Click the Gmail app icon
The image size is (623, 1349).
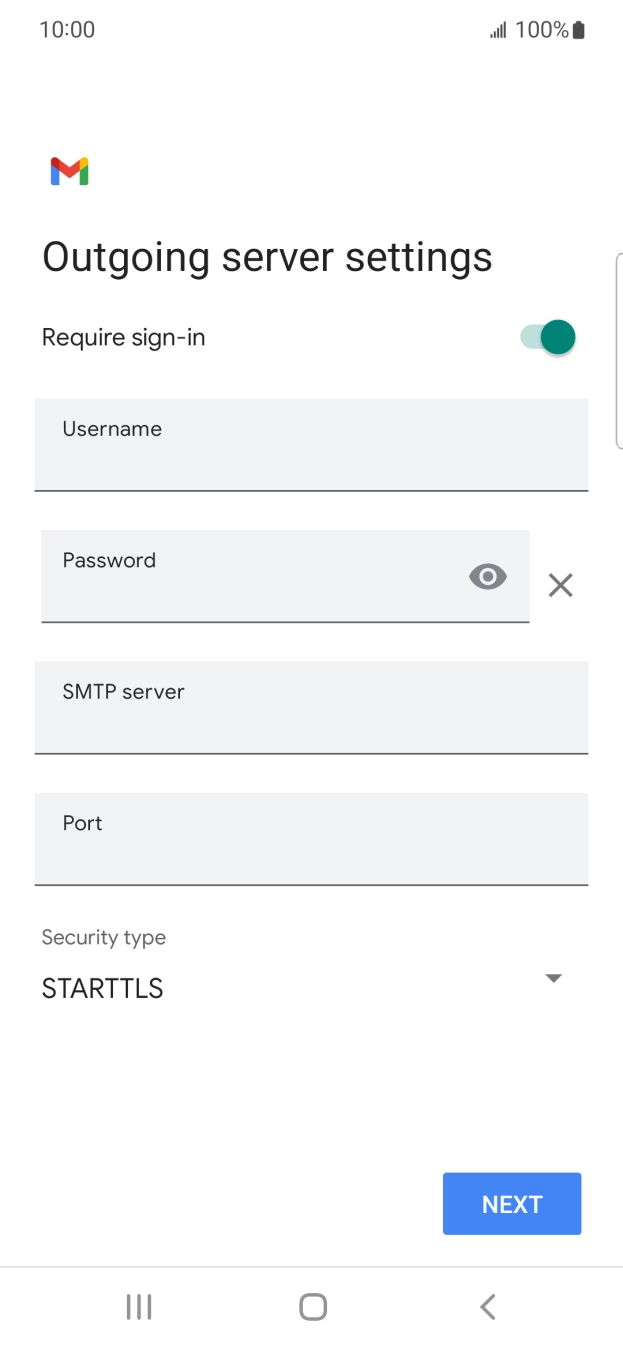[x=68, y=170]
